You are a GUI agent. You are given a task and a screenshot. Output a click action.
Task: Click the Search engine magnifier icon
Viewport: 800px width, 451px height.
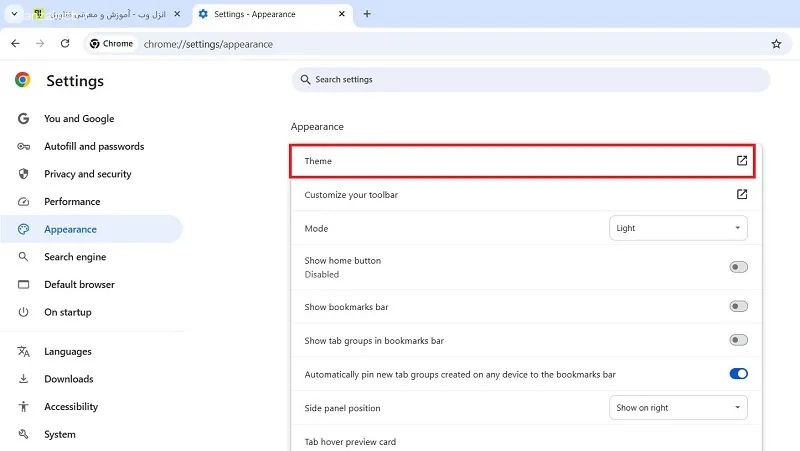tap(23, 257)
